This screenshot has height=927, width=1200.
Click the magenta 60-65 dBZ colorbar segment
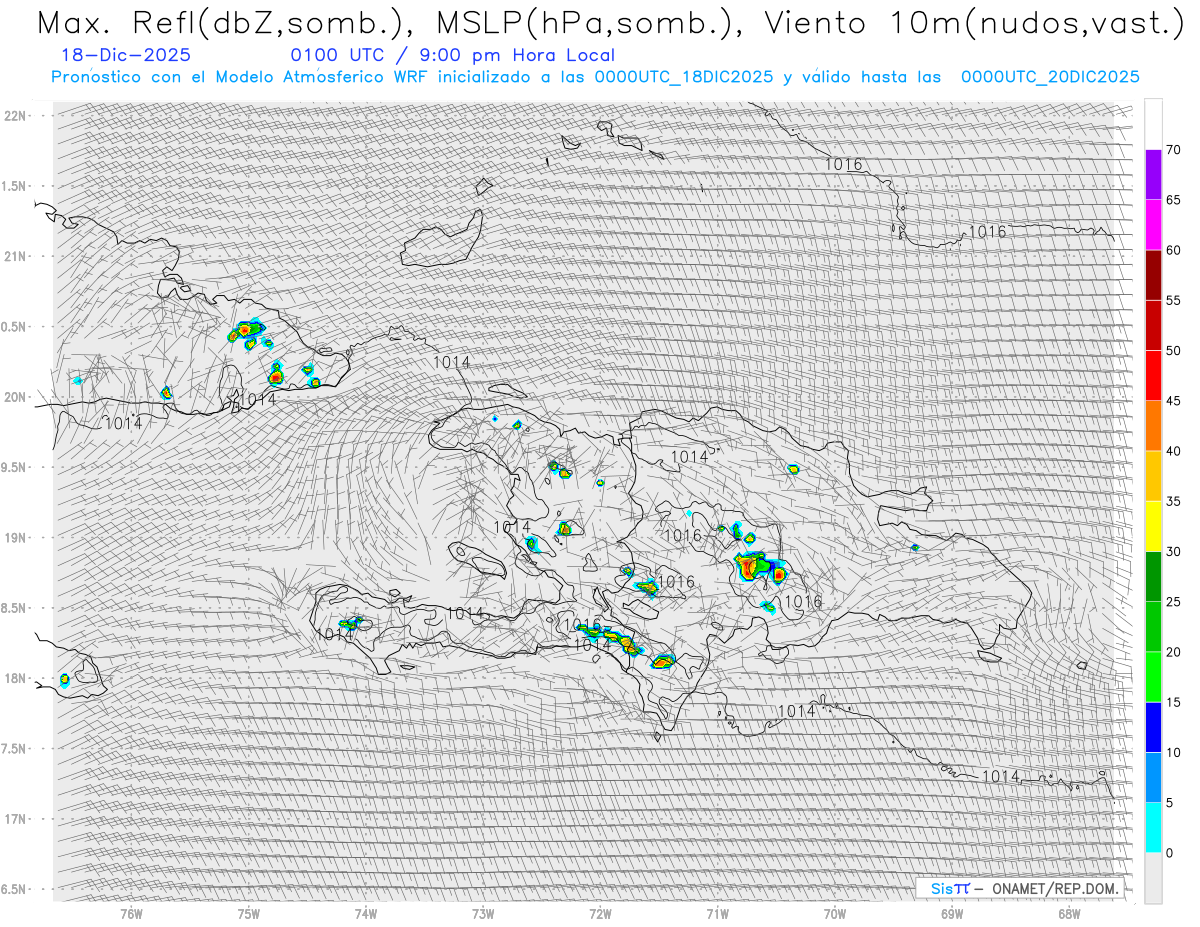(x=1153, y=225)
